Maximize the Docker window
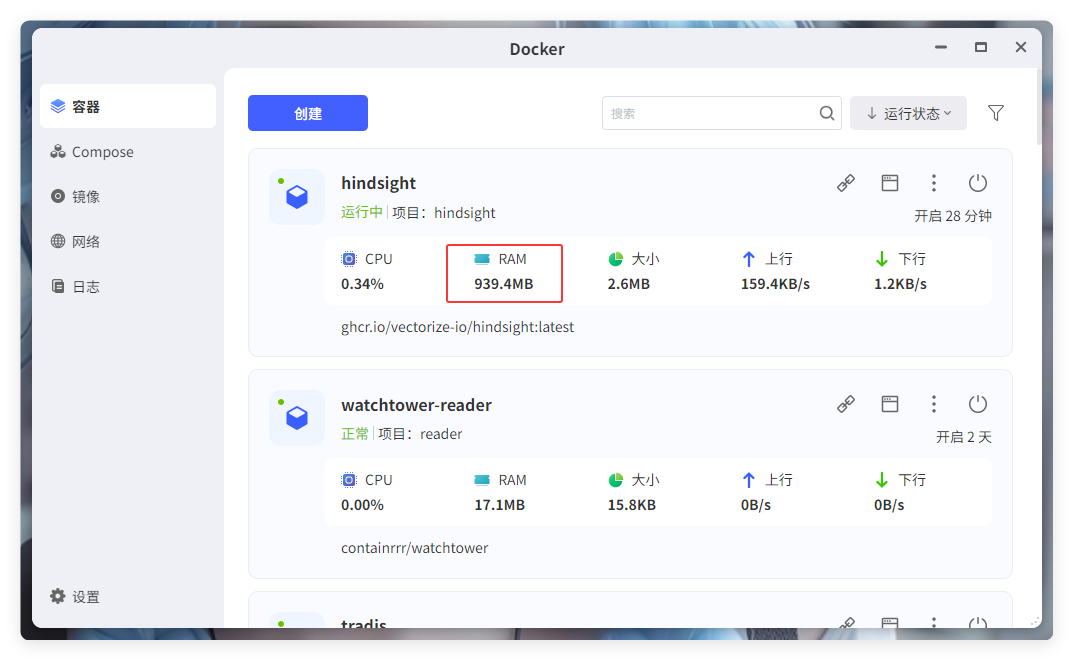Image resolution: width=1073 pixels, height=660 pixels. [981, 47]
